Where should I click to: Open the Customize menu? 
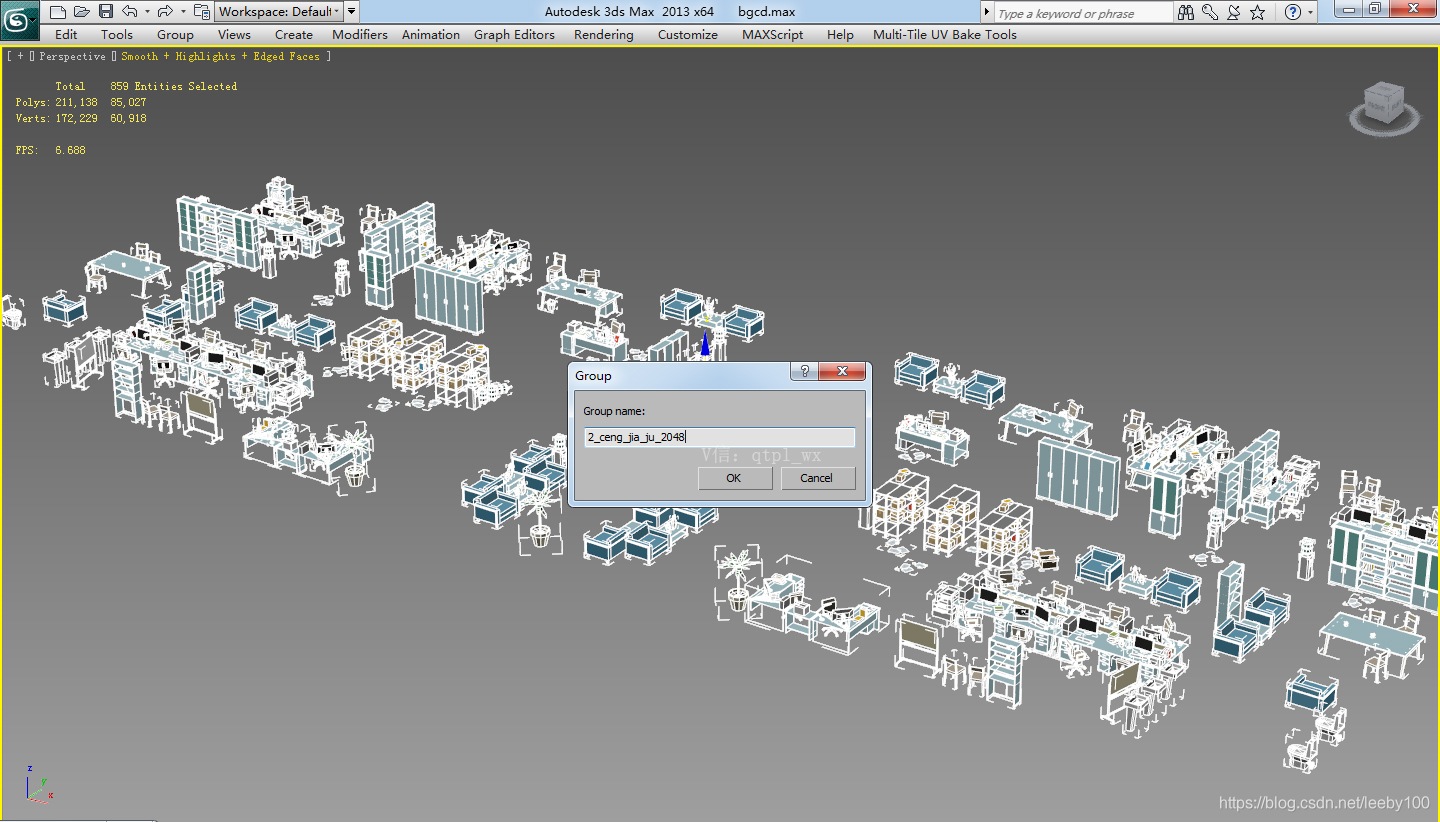pos(688,34)
